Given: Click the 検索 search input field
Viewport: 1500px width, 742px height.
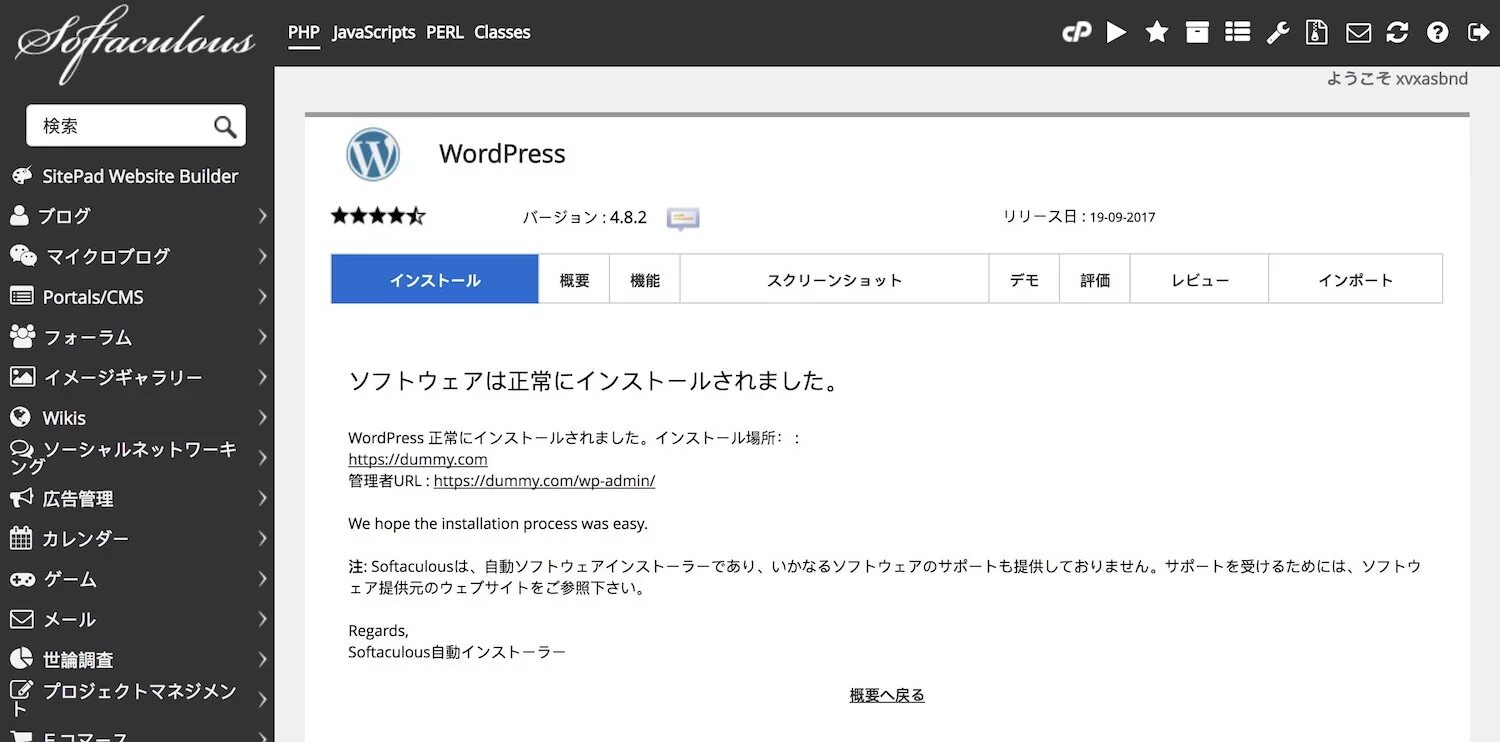Looking at the screenshot, I should (118, 126).
